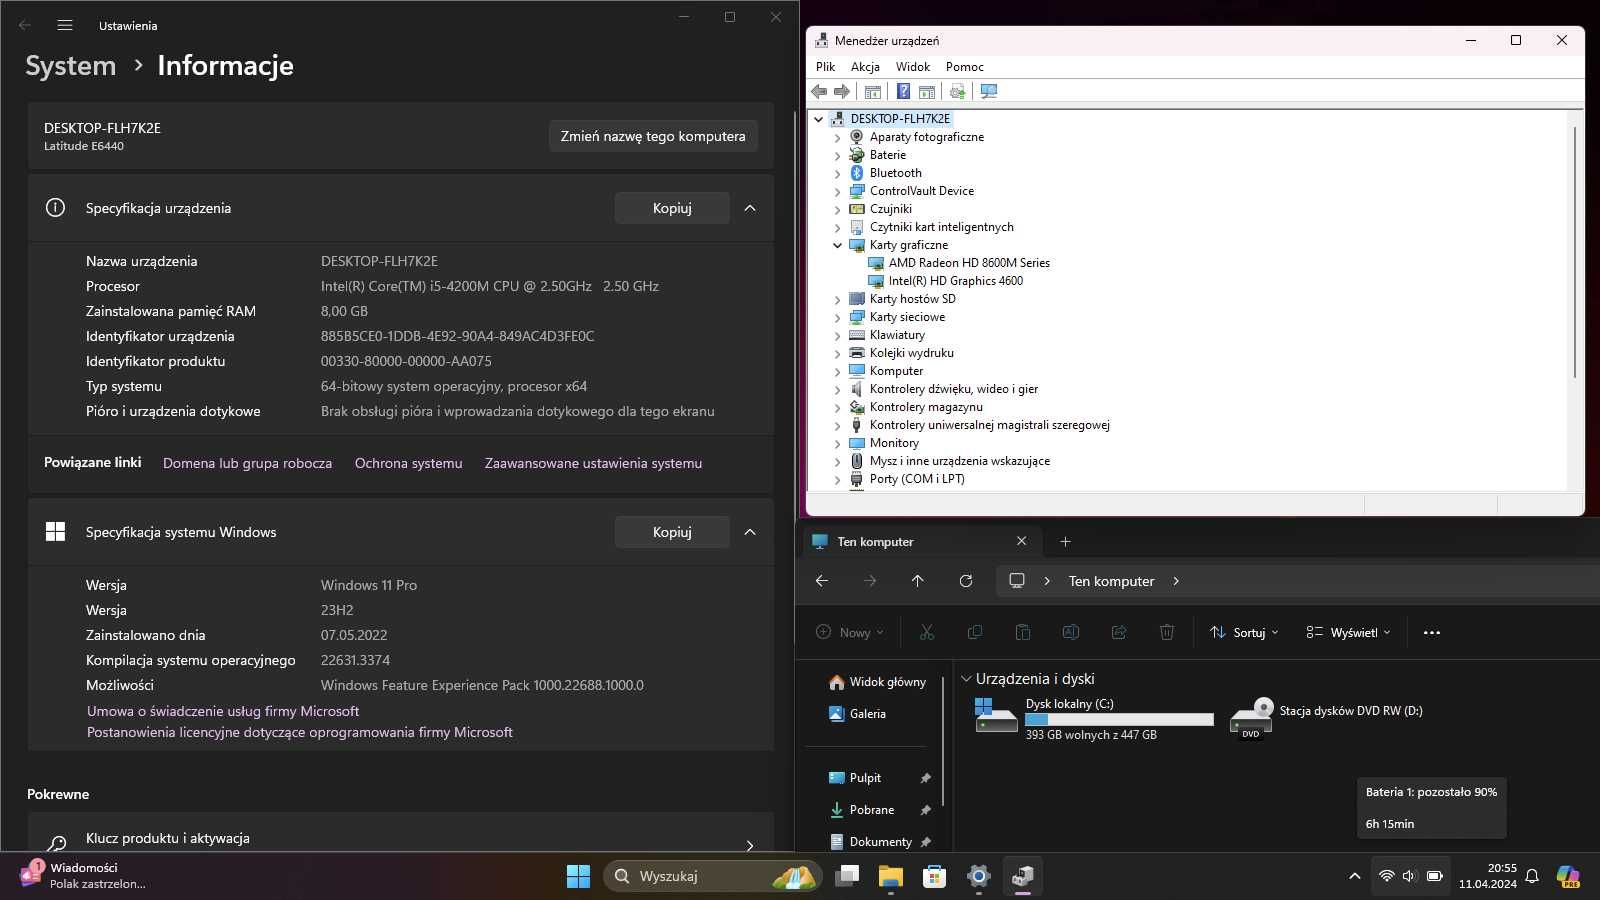Open DVD RW drive (D:)
Viewport: 1600px width, 900px height.
point(1327,717)
